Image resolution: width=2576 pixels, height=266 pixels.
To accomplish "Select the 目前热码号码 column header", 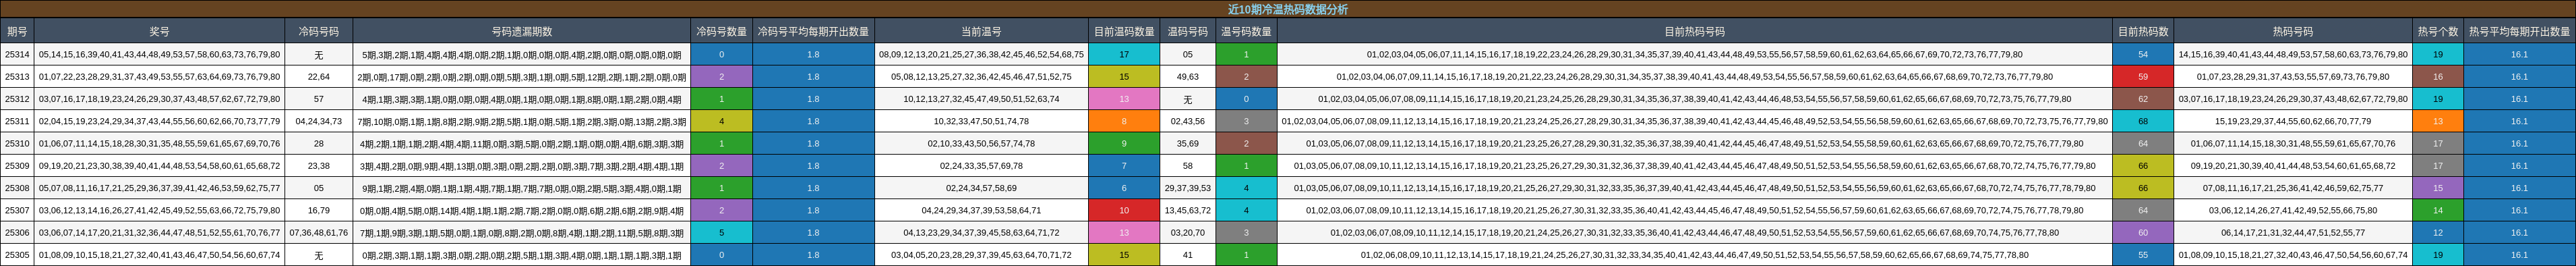I will click(x=1695, y=31).
